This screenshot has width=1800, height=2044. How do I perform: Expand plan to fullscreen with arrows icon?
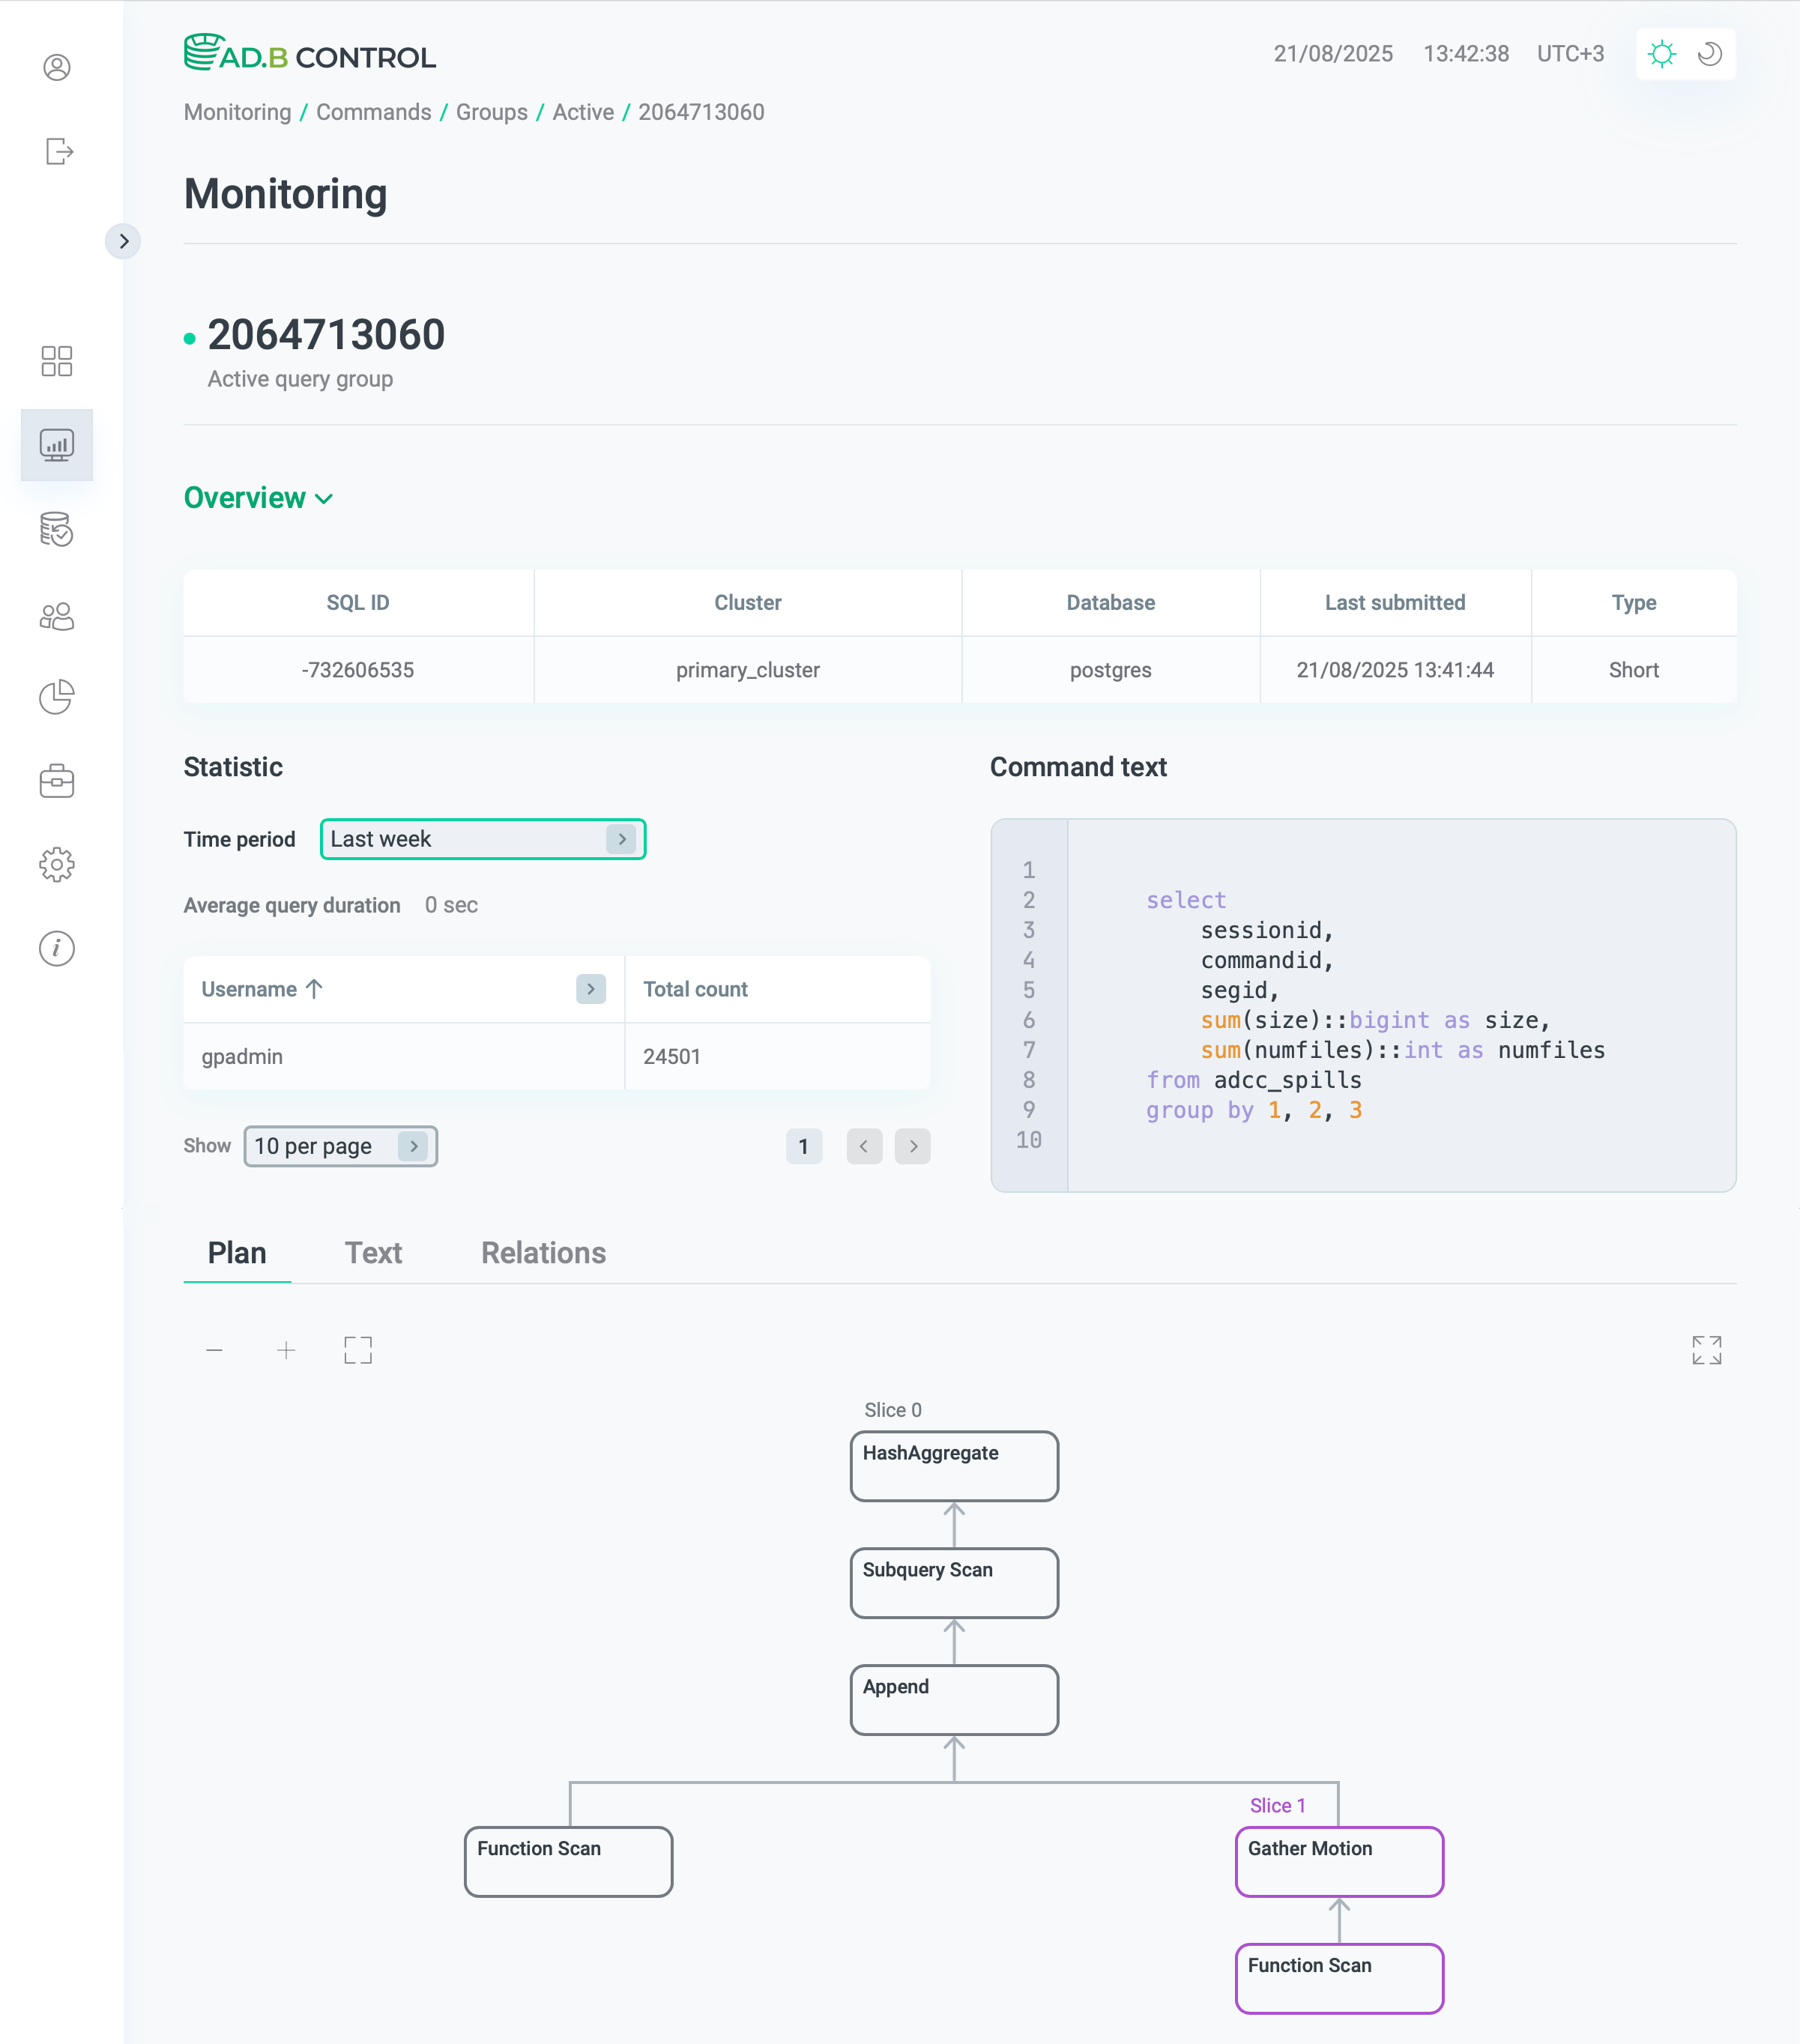[1706, 1350]
